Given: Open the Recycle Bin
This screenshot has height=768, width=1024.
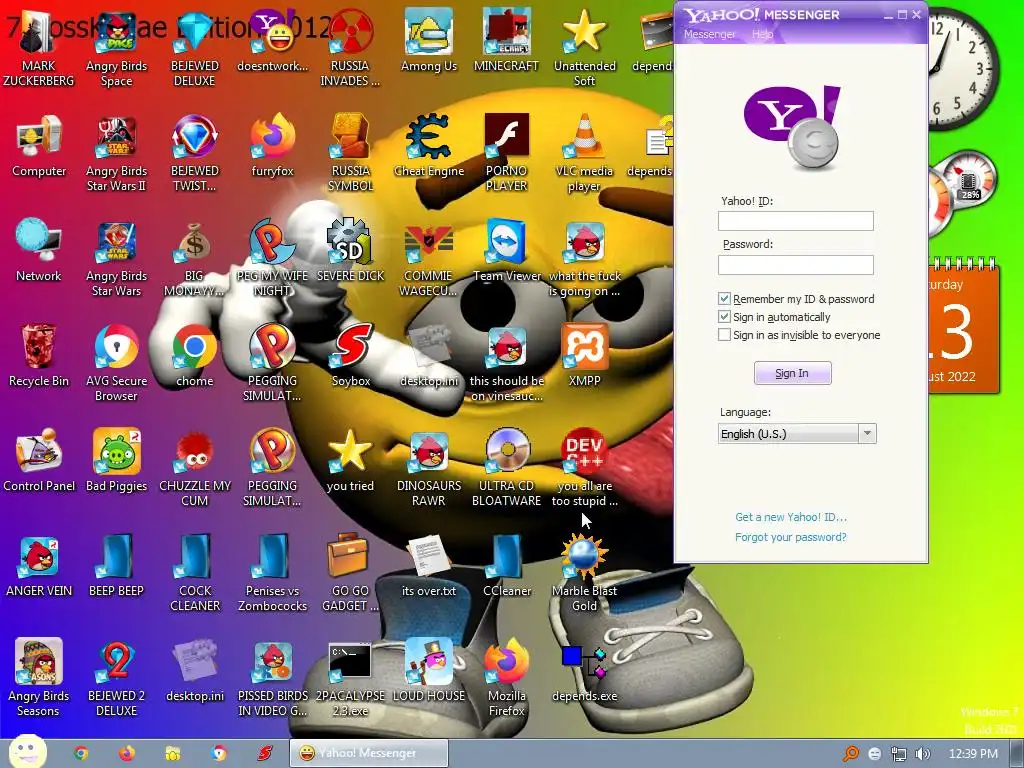Looking at the screenshot, I should coord(39,356).
